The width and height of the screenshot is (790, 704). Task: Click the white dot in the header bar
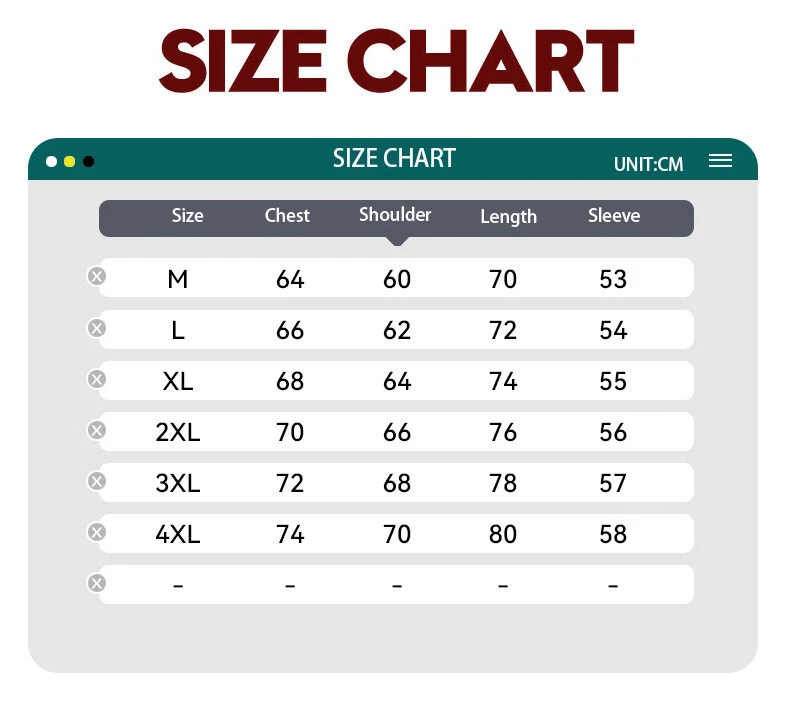[x=52, y=162]
